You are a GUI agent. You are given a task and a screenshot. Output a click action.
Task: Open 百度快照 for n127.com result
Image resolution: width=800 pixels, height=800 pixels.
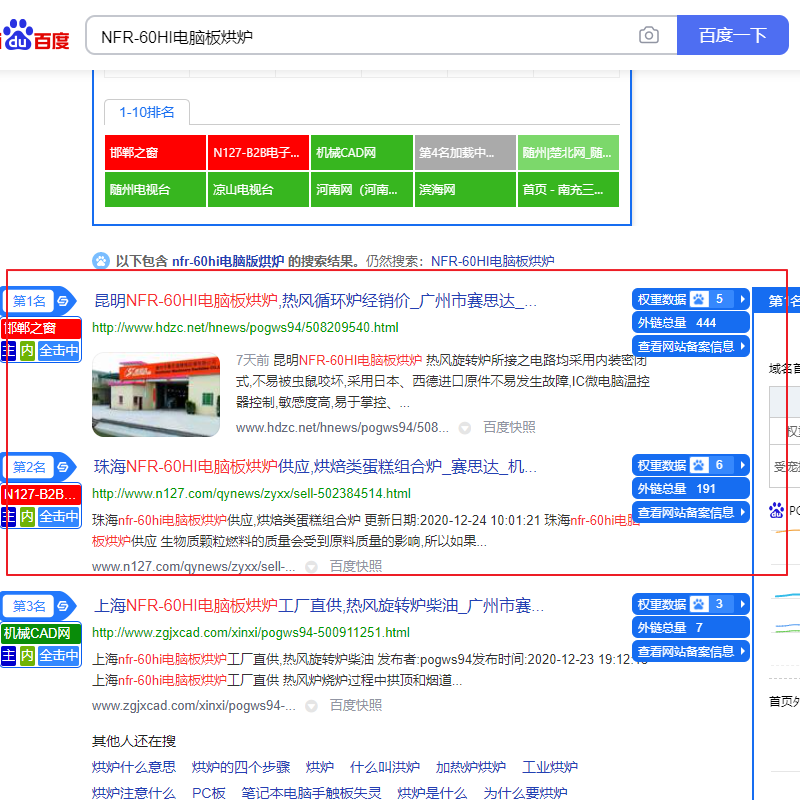tap(356, 566)
